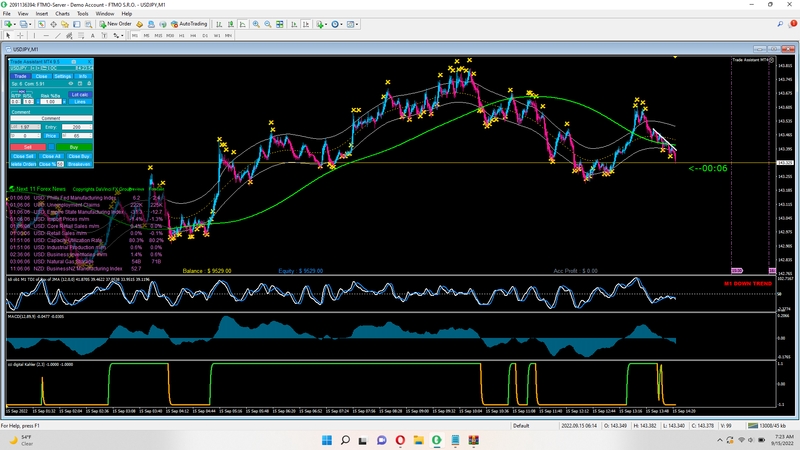Select the Crosshair tool

(x=20, y=35)
